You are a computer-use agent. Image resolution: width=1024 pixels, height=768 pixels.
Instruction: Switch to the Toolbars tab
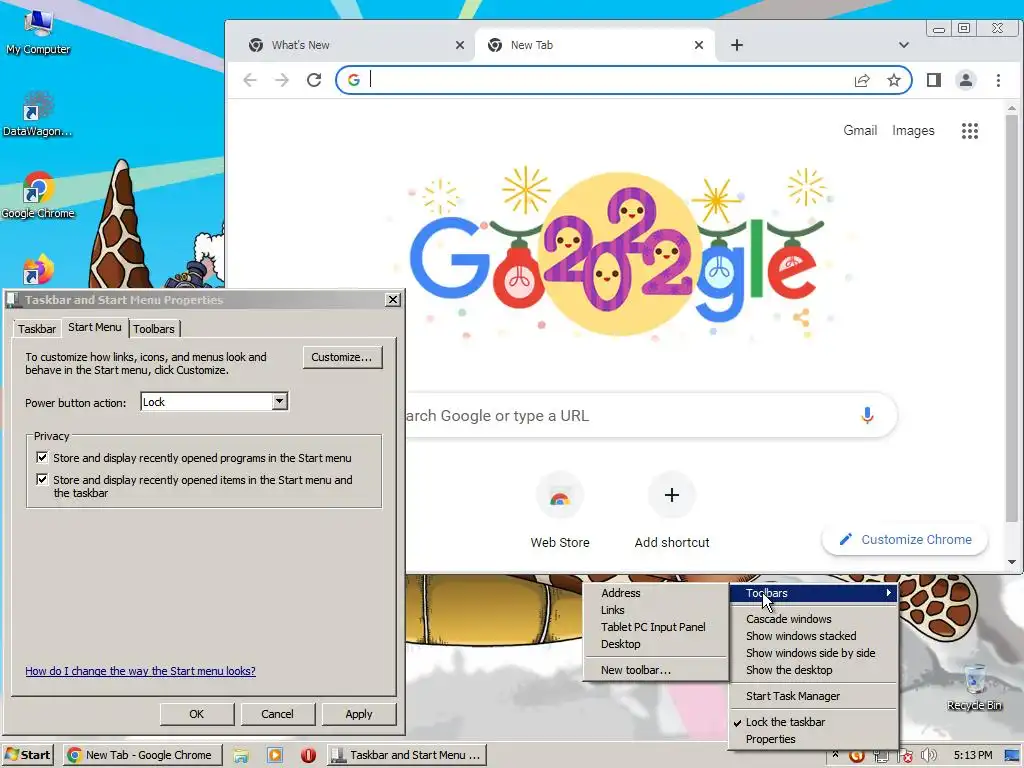click(x=154, y=328)
